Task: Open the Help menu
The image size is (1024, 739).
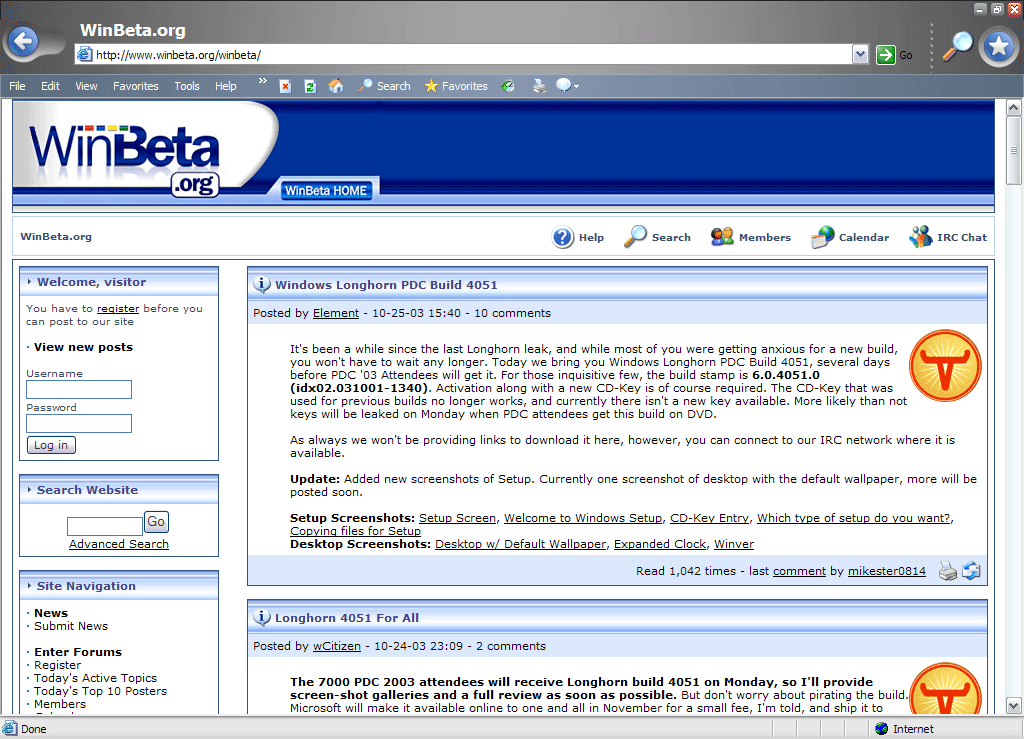Action: 226,86
